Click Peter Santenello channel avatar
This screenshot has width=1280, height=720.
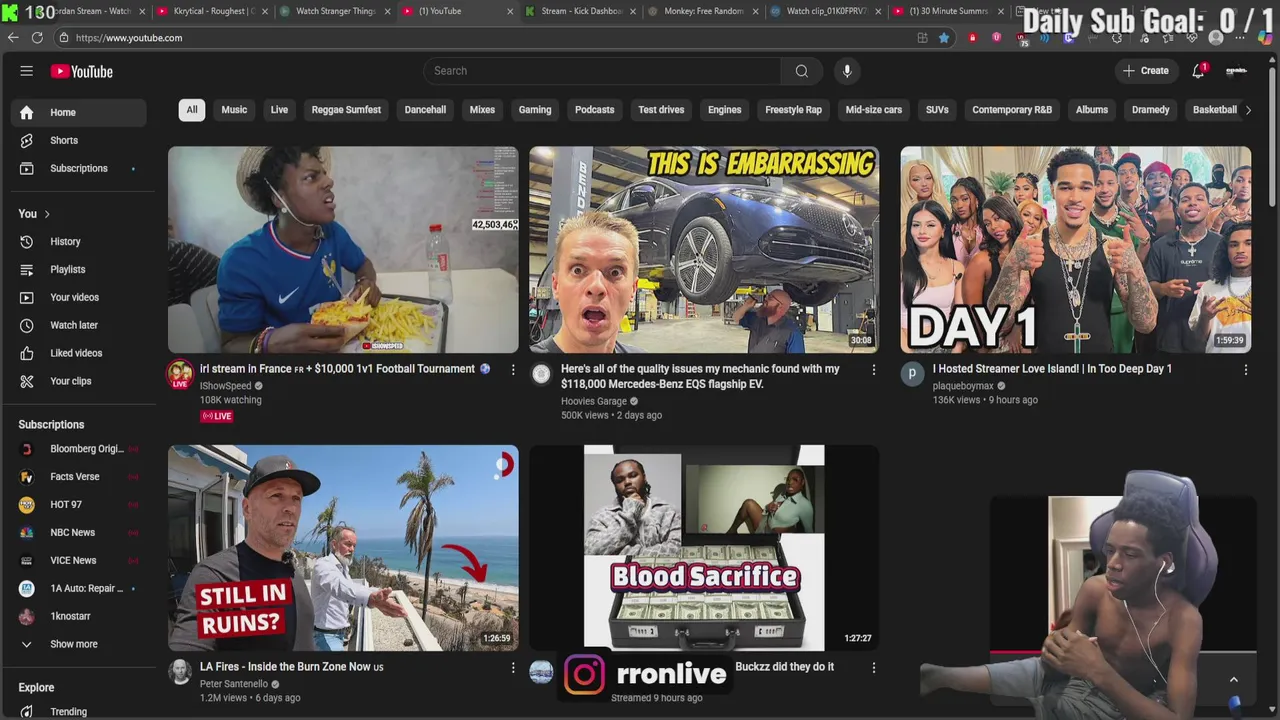[x=180, y=672]
